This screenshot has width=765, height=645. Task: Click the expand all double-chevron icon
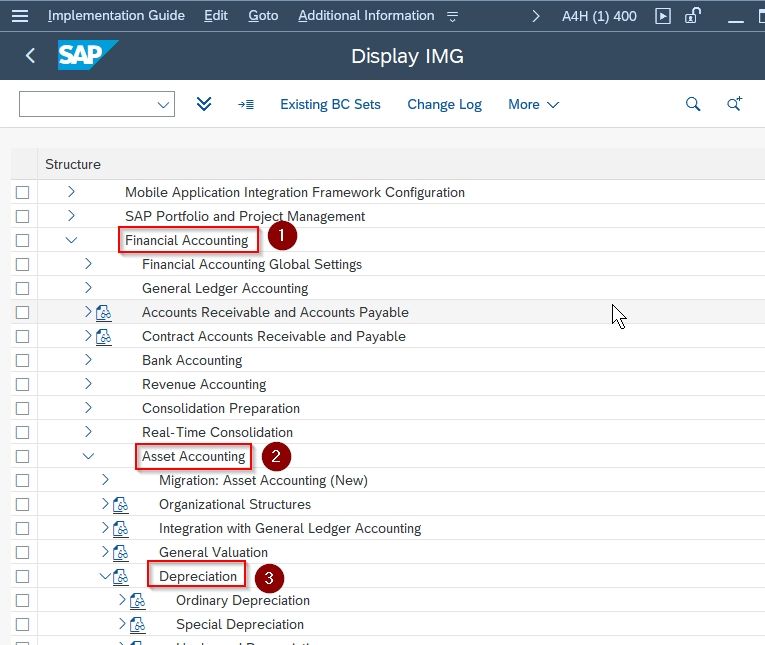(204, 104)
